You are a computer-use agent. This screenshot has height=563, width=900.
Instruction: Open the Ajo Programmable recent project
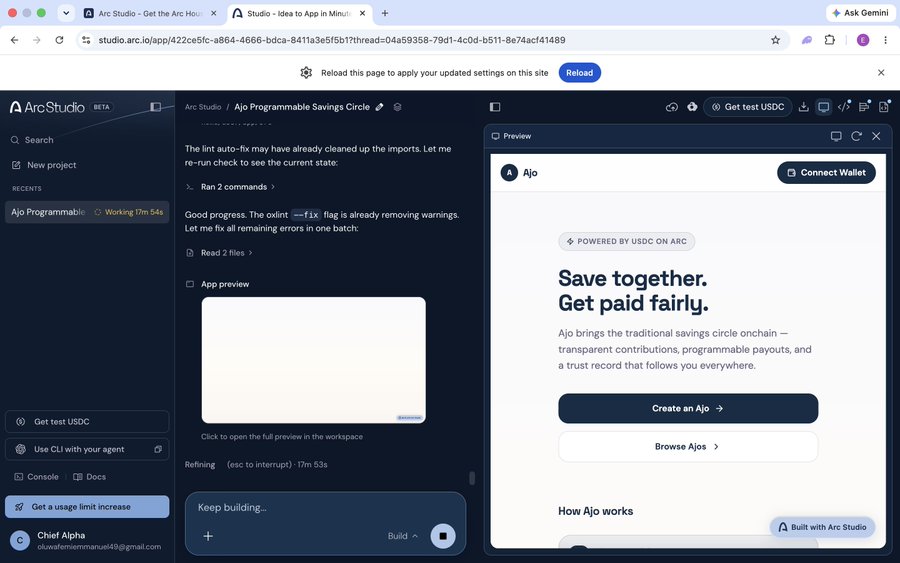point(87,212)
